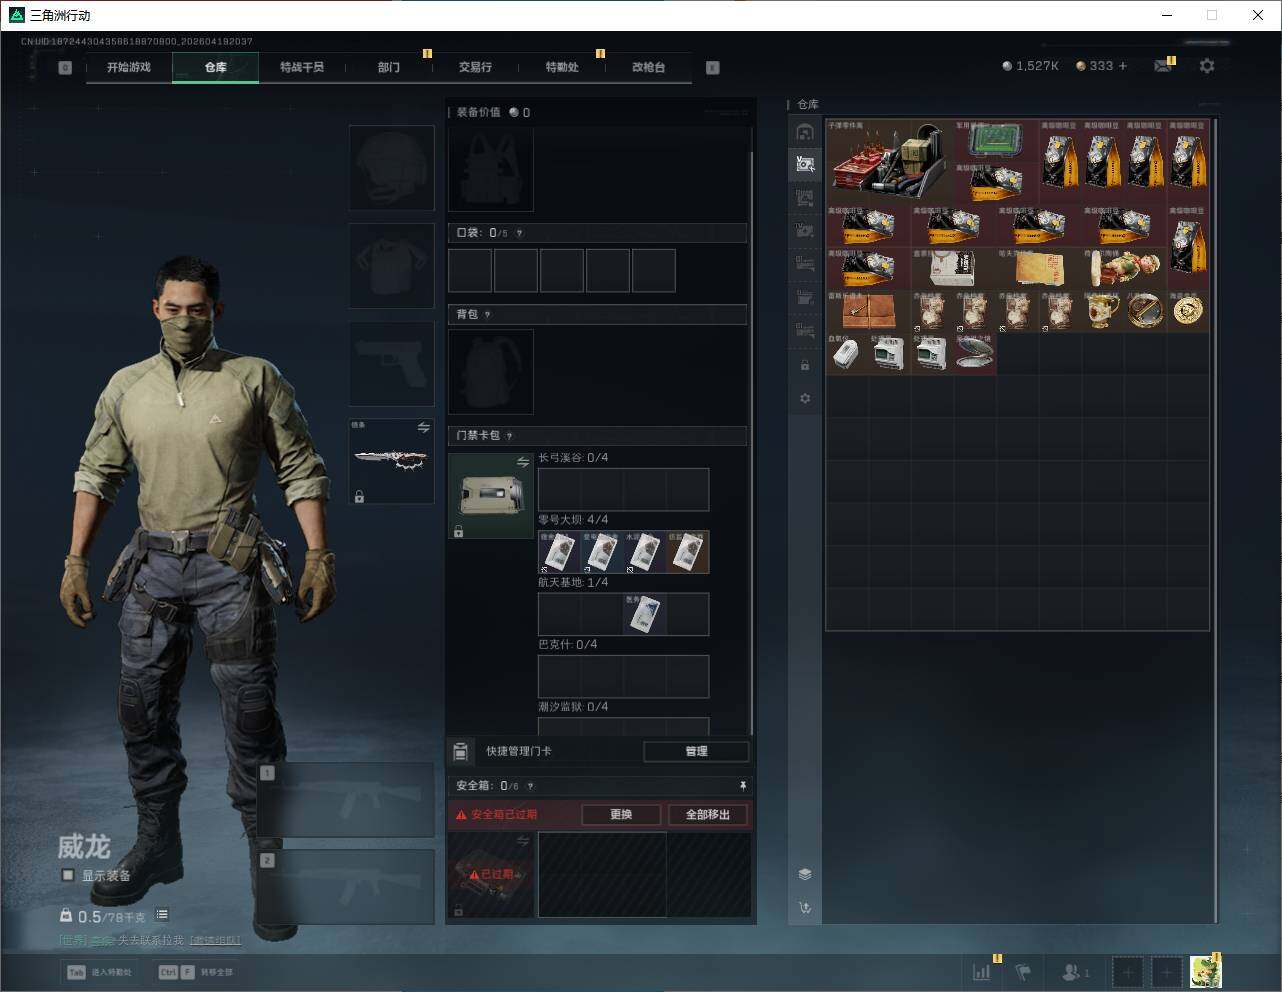Viewport: 1282px width, 992px height.
Task: Toggle swap arrows on keycard case
Action: pos(522,462)
